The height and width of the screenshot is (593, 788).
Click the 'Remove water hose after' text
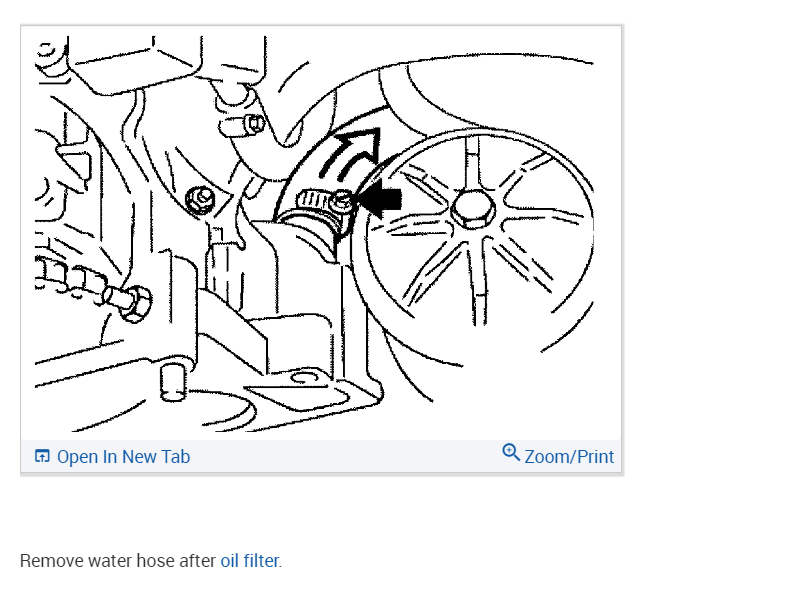(x=118, y=561)
